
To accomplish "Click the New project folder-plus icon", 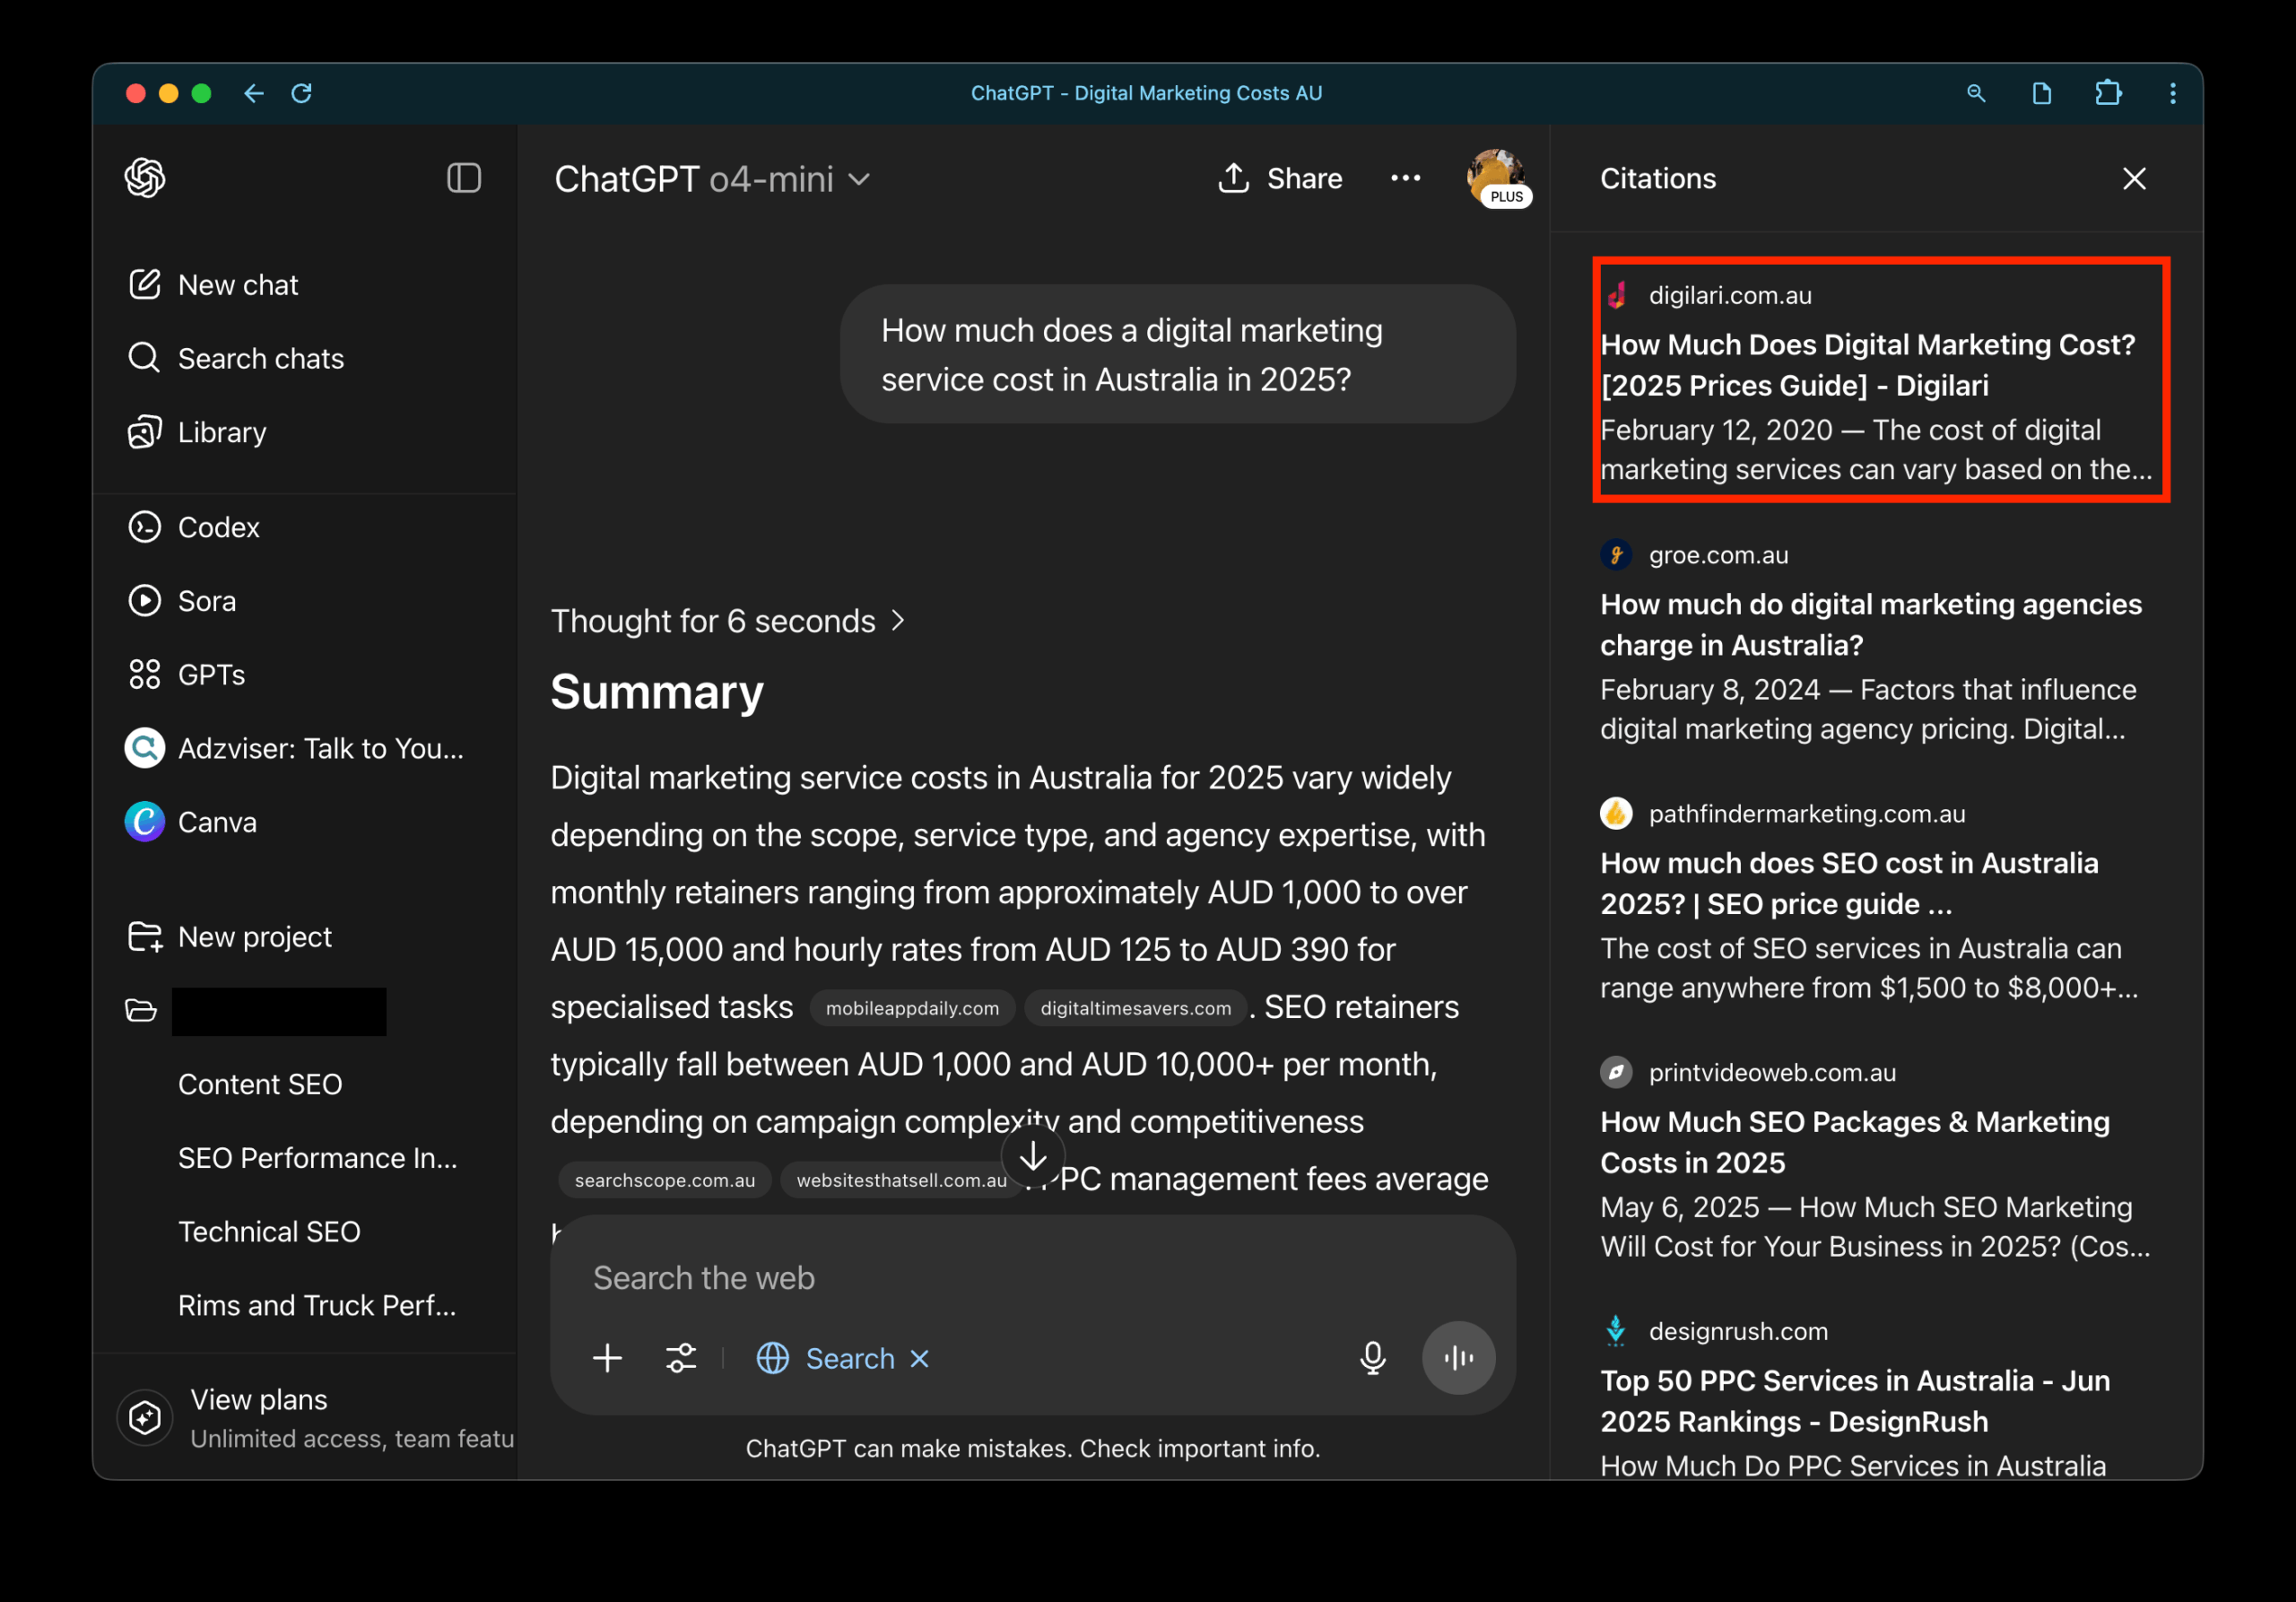I will [x=145, y=937].
